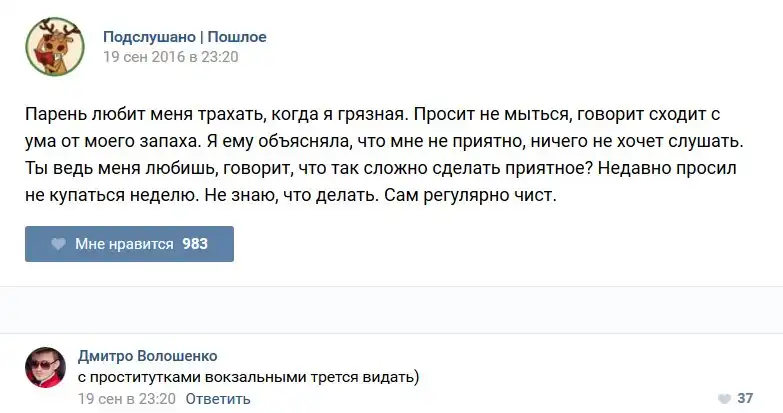Click the comment's 37 likes count
This screenshot has height=413, width=783.
pos(745,398)
